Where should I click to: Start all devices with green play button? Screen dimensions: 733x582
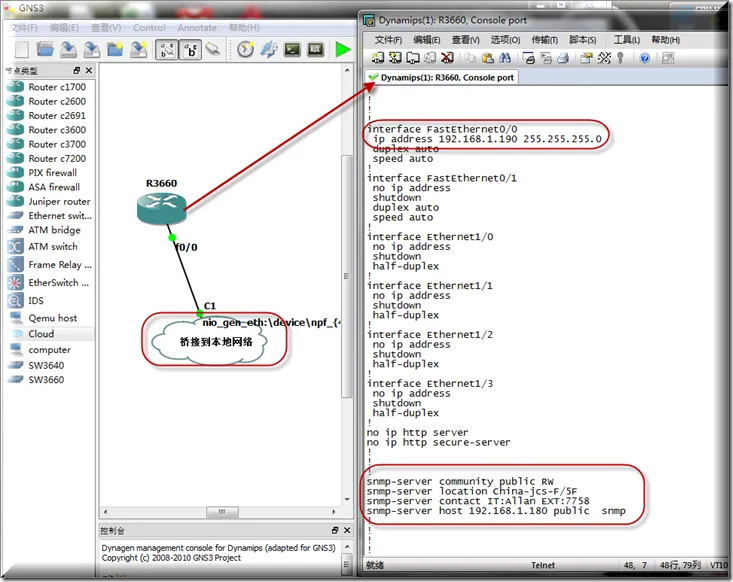pos(343,49)
